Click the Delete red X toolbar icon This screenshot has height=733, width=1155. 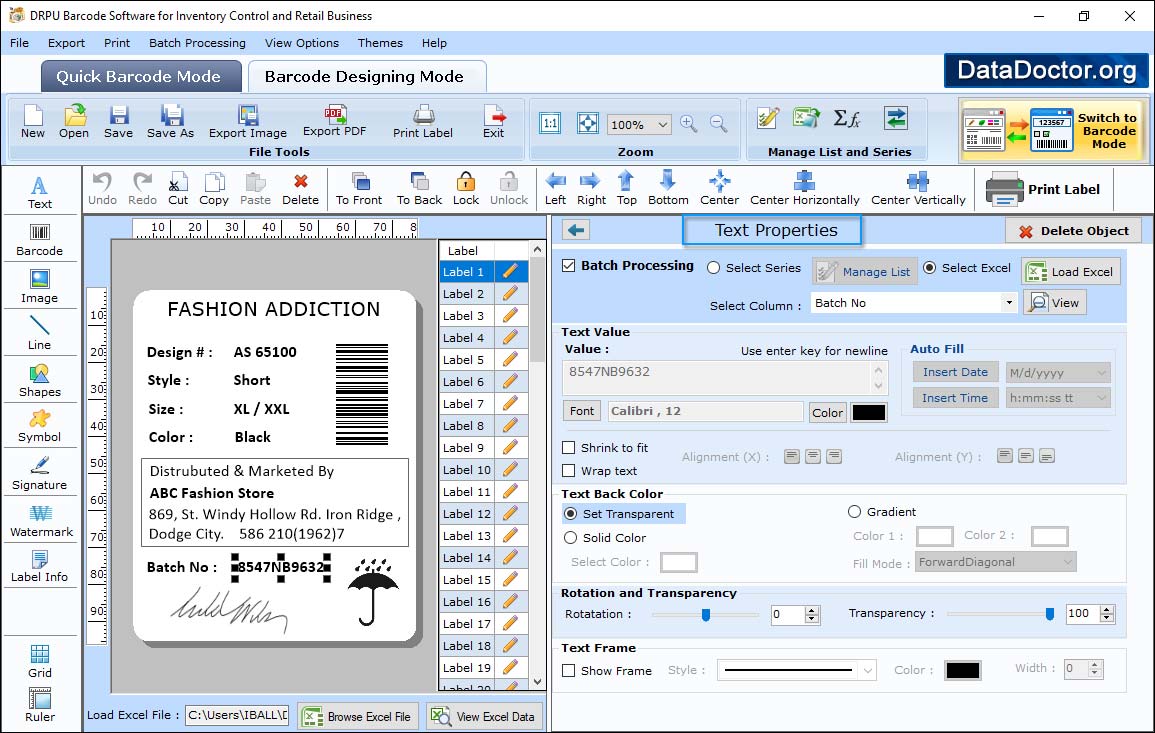click(301, 189)
